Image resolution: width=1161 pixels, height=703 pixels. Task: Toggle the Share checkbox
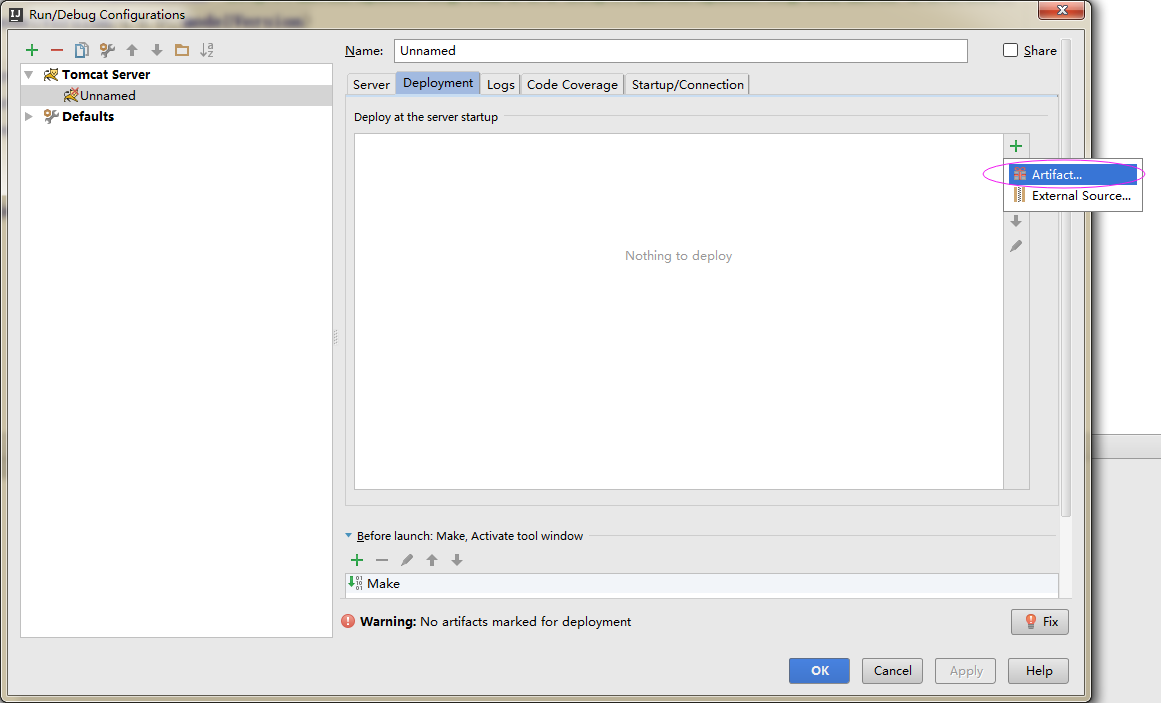(x=1010, y=50)
